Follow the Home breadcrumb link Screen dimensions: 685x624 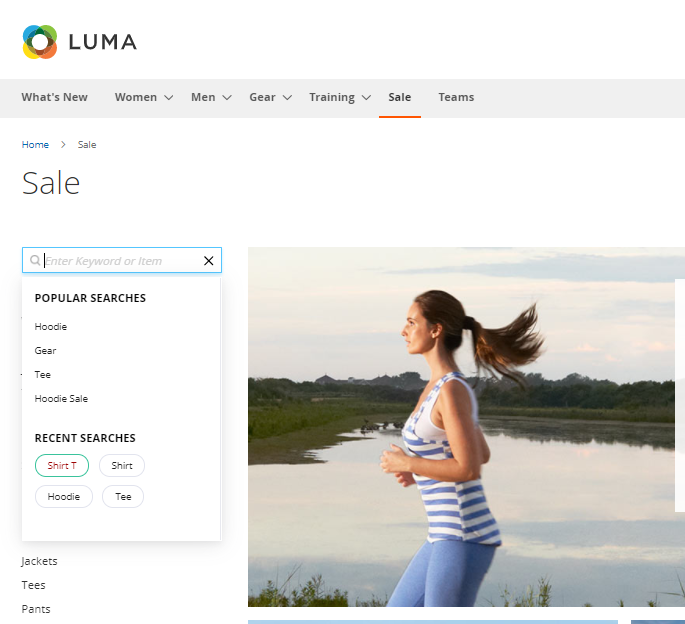(x=35, y=145)
